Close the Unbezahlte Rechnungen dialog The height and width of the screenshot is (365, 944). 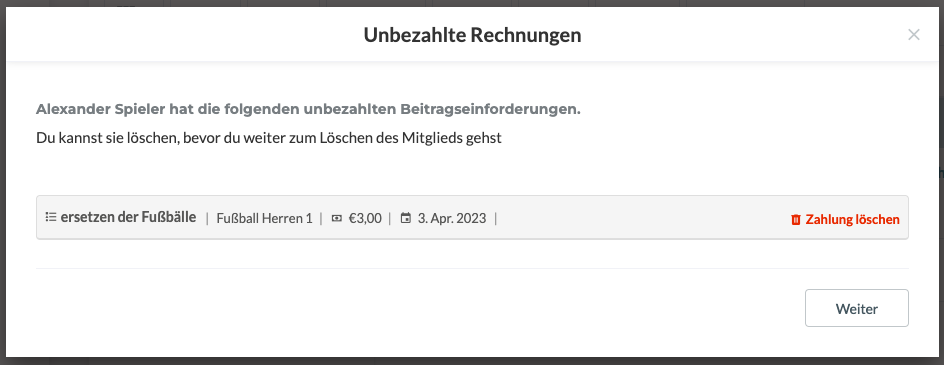pyautogui.click(x=913, y=35)
